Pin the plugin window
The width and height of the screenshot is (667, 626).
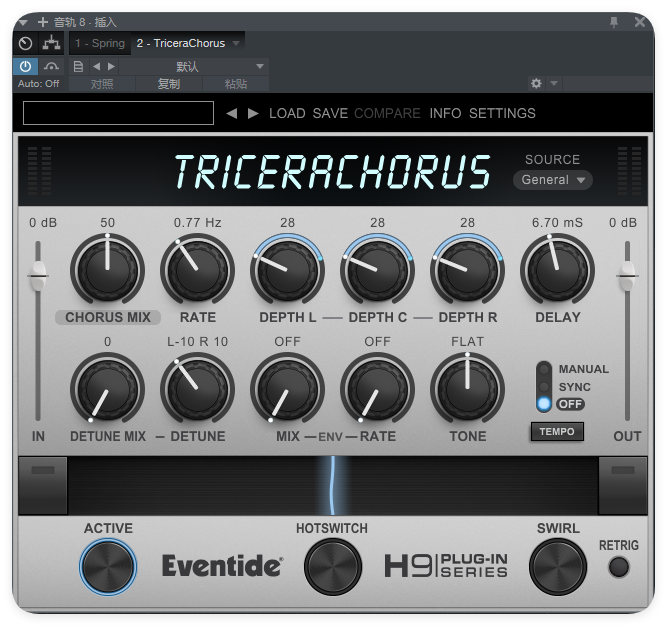tap(614, 22)
